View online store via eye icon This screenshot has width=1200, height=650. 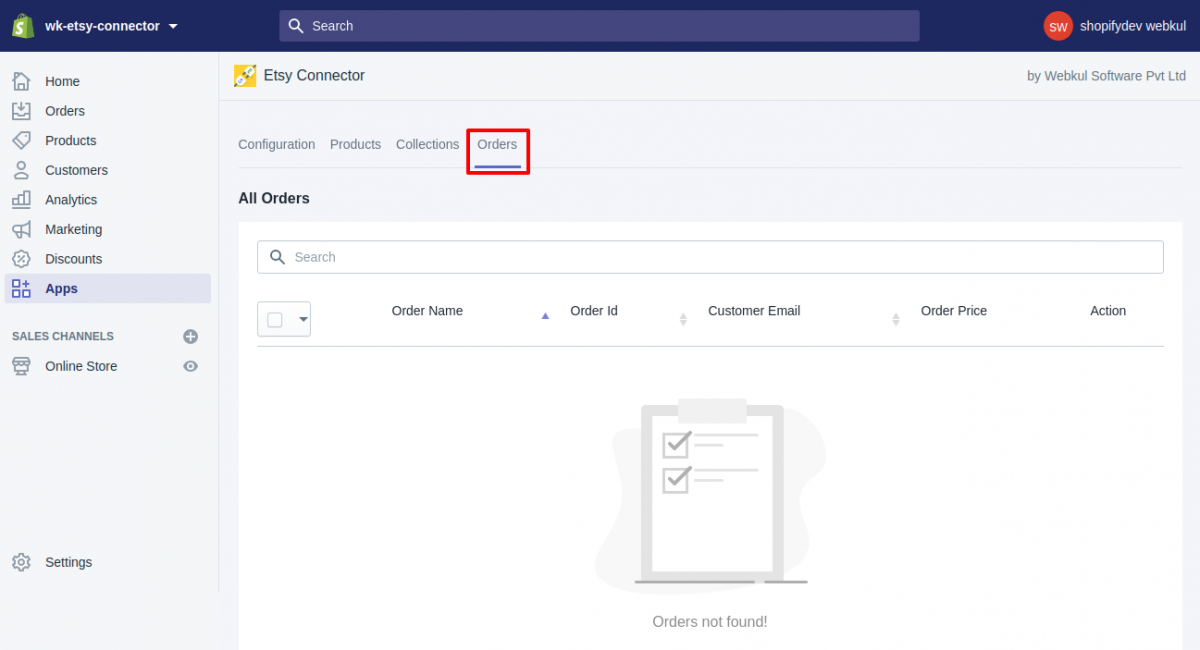coord(190,366)
